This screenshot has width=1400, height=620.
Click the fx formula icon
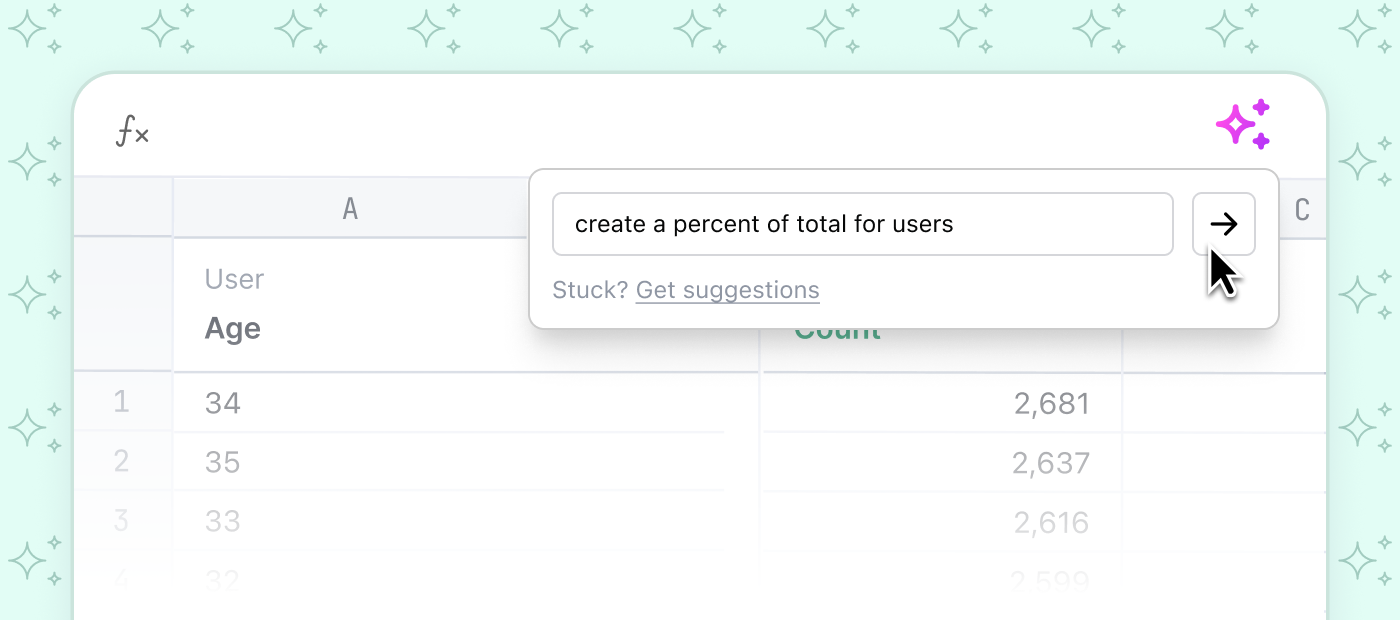132,131
